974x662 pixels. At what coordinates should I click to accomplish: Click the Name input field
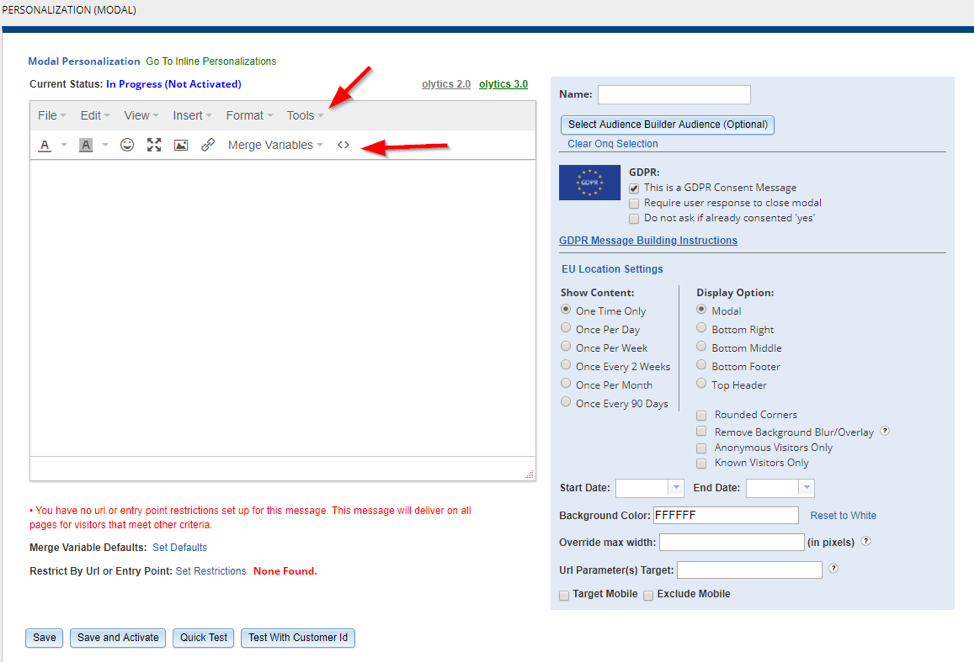point(674,95)
